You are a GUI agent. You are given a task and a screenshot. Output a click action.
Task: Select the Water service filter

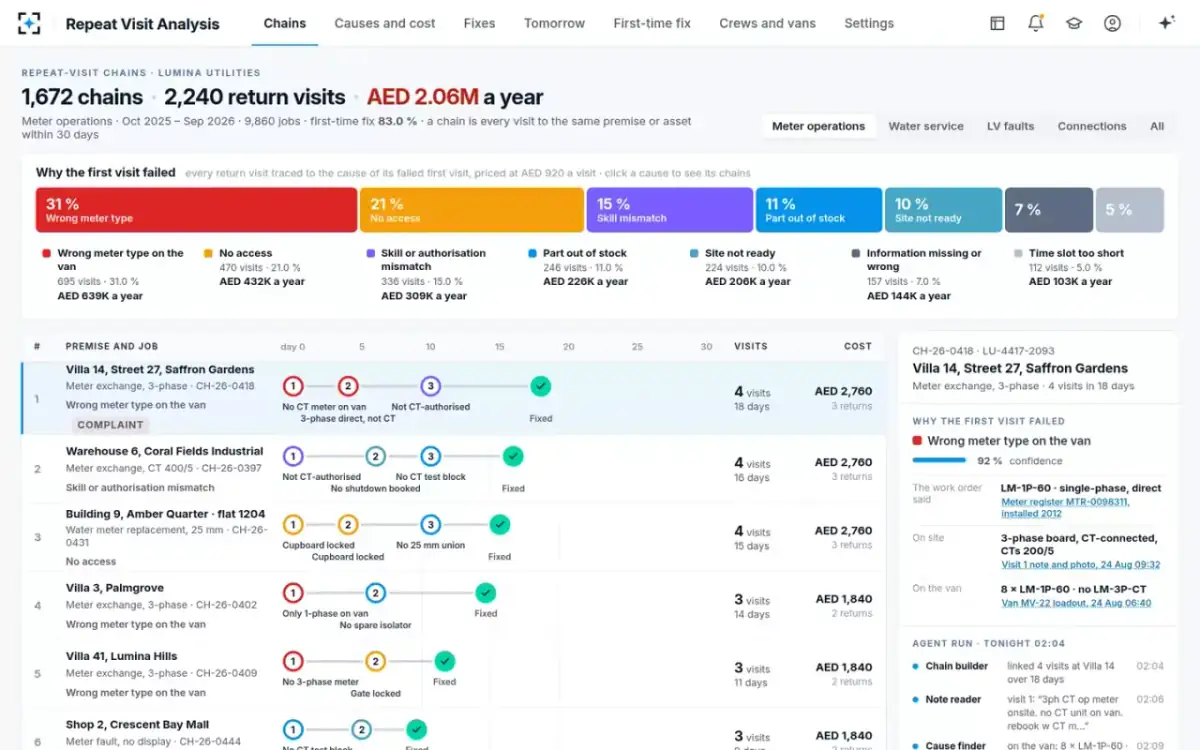coord(926,126)
